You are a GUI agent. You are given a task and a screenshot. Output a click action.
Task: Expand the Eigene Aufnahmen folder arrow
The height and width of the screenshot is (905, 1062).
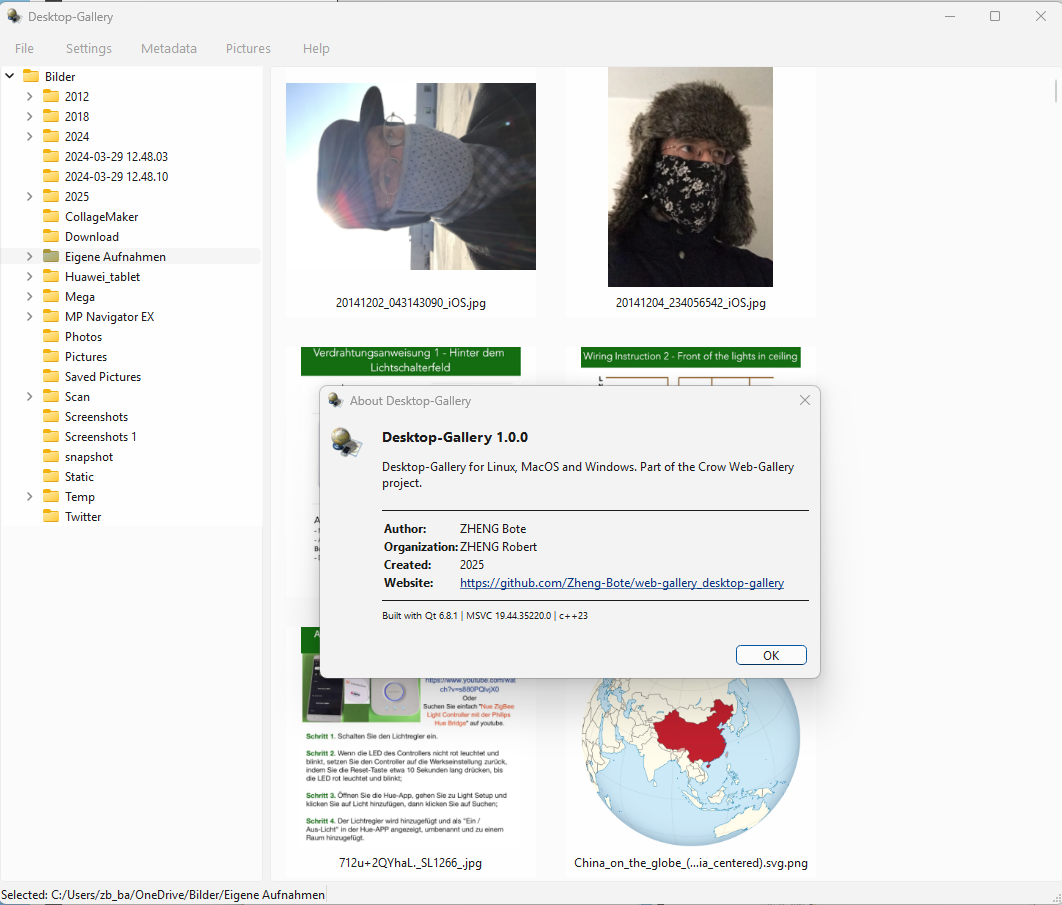29,256
